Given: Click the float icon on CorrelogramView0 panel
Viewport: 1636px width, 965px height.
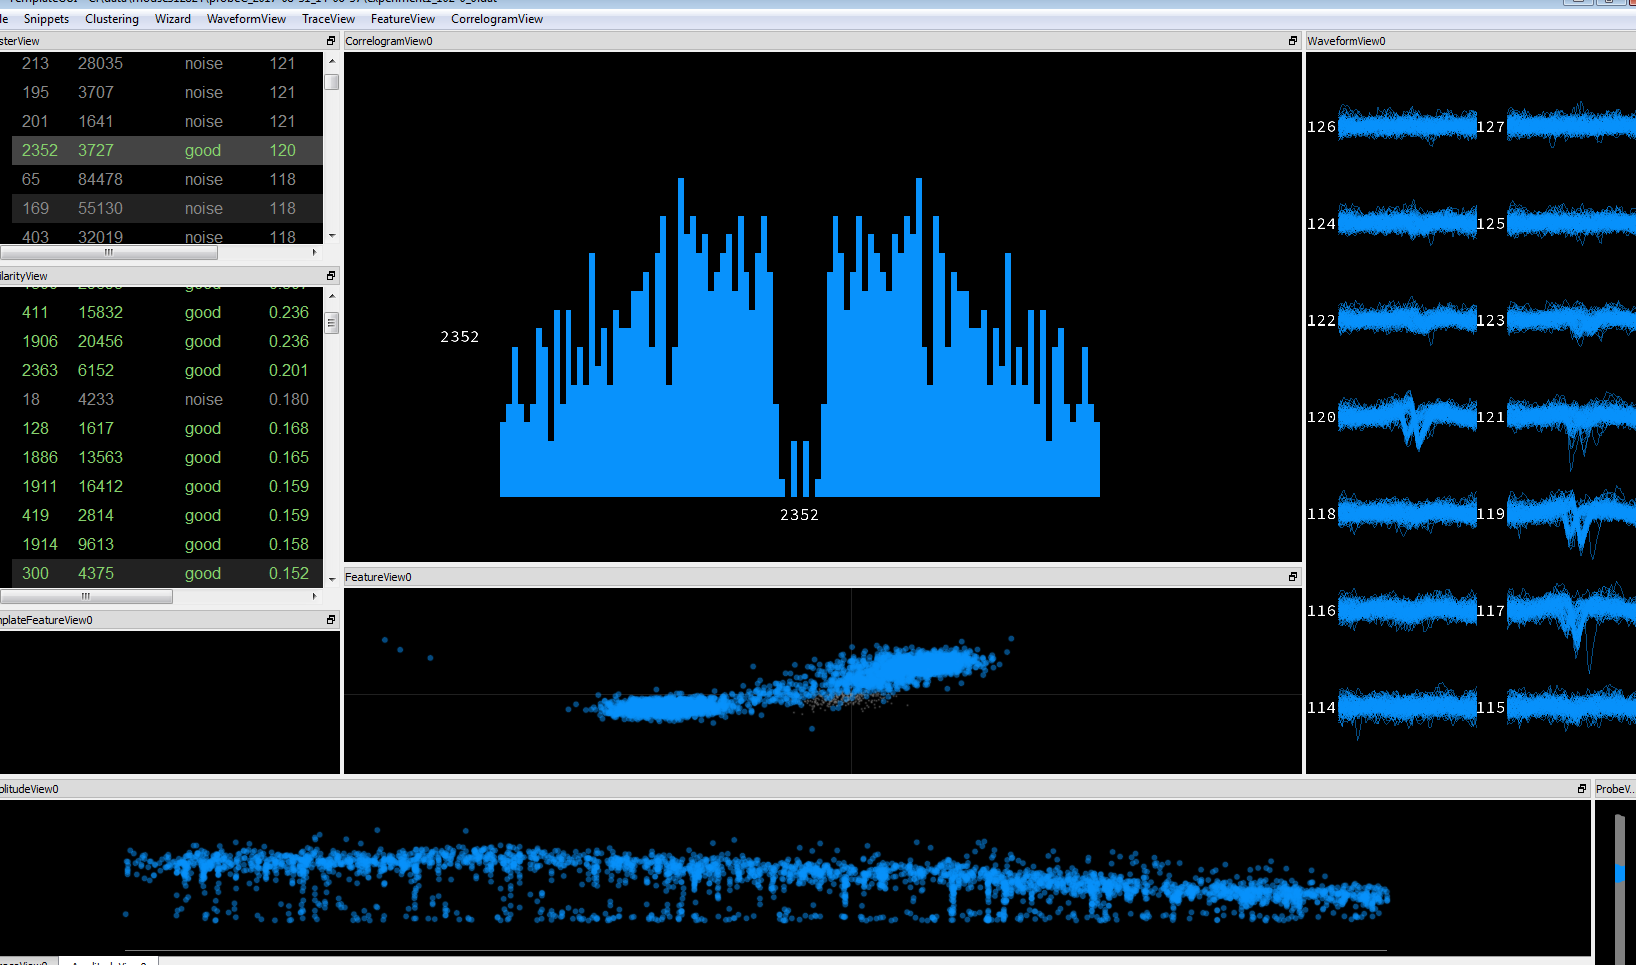Looking at the screenshot, I should tap(1292, 41).
